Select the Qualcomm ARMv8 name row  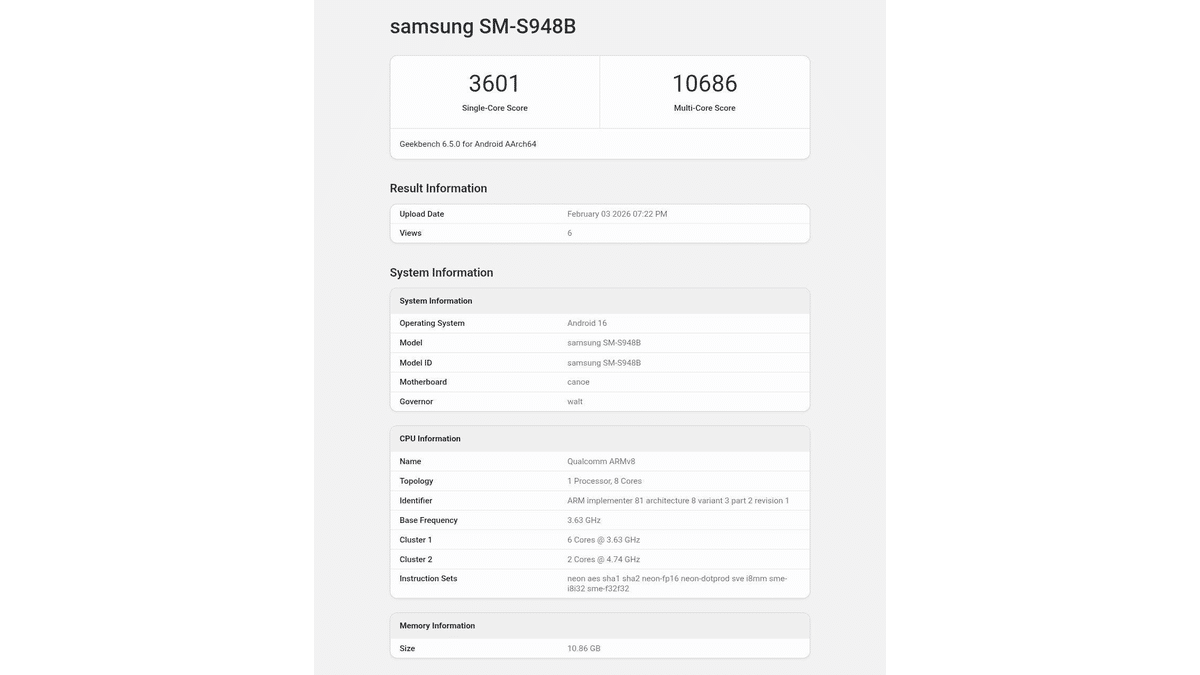(x=600, y=460)
